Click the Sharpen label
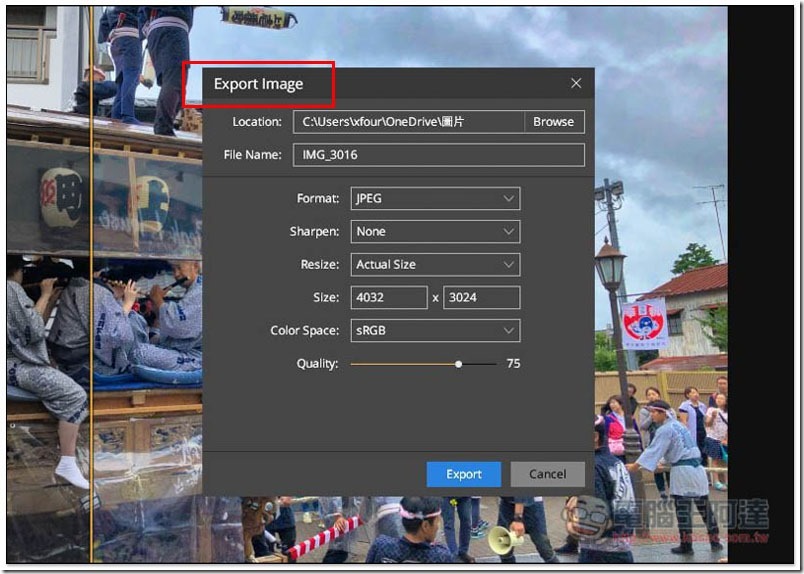The image size is (804, 574). tap(314, 231)
